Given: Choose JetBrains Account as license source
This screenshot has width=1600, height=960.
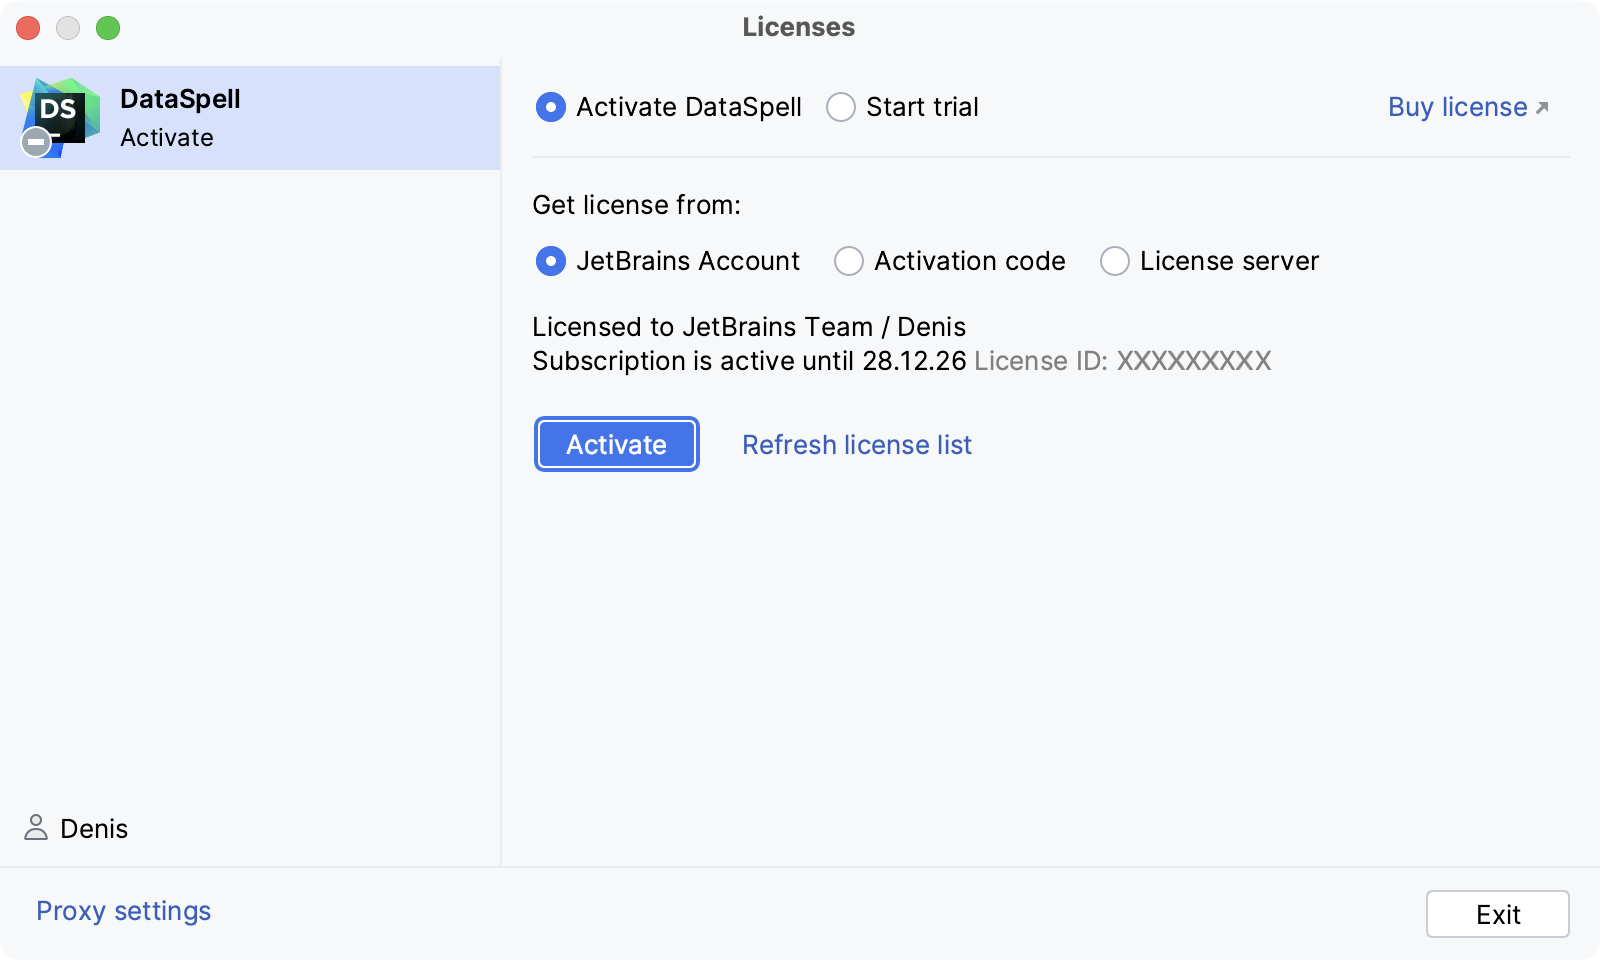Looking at the screenshot, I should point(550,261).
